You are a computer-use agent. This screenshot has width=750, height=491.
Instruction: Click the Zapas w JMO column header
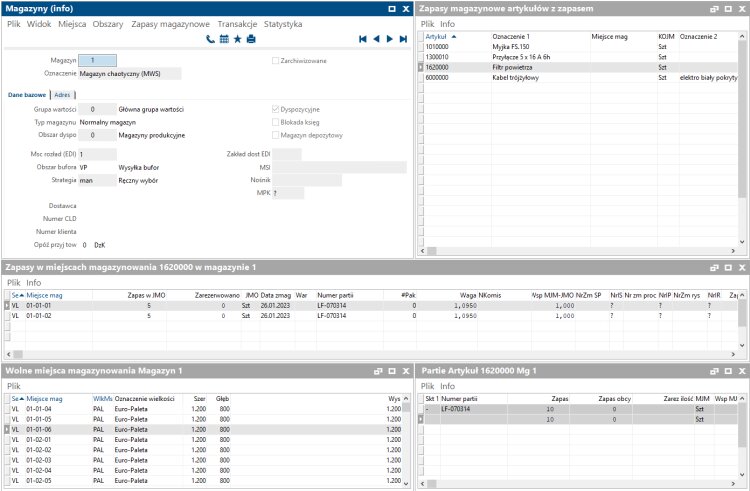(146, 295)
